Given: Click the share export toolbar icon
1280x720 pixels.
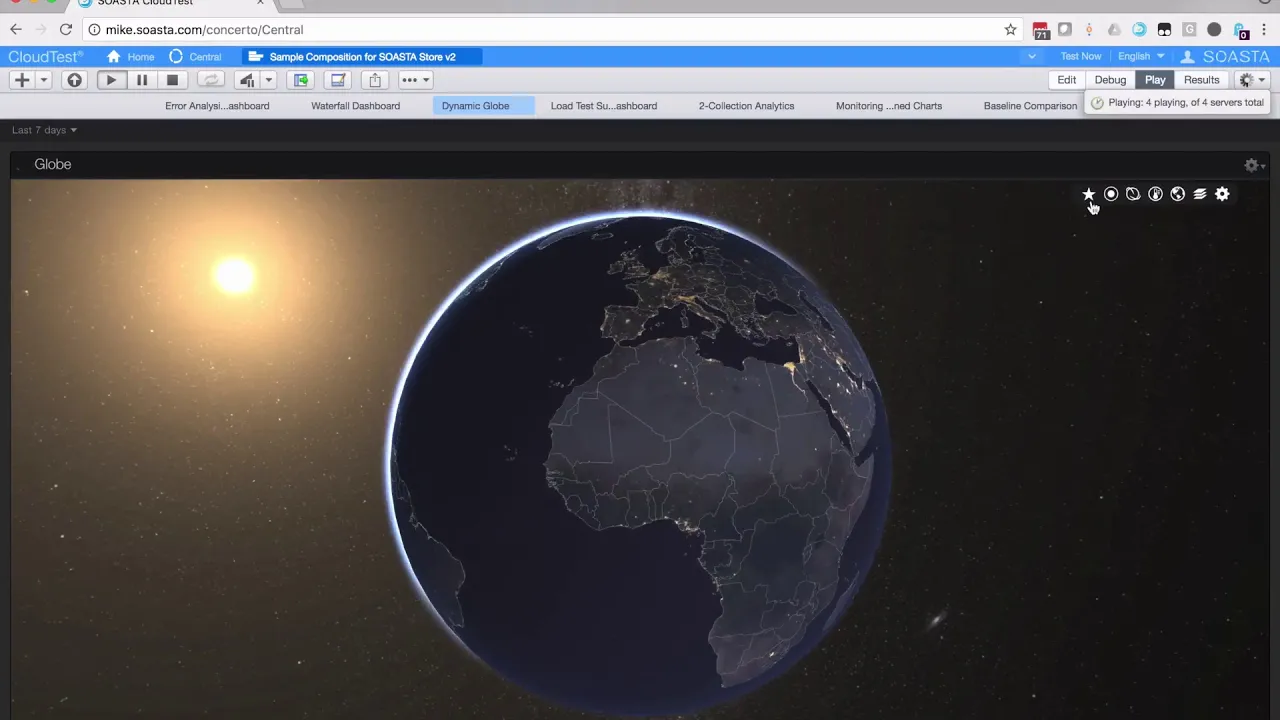Looking at the screenshot, I should pyautogui.click(x=375, y=80).
